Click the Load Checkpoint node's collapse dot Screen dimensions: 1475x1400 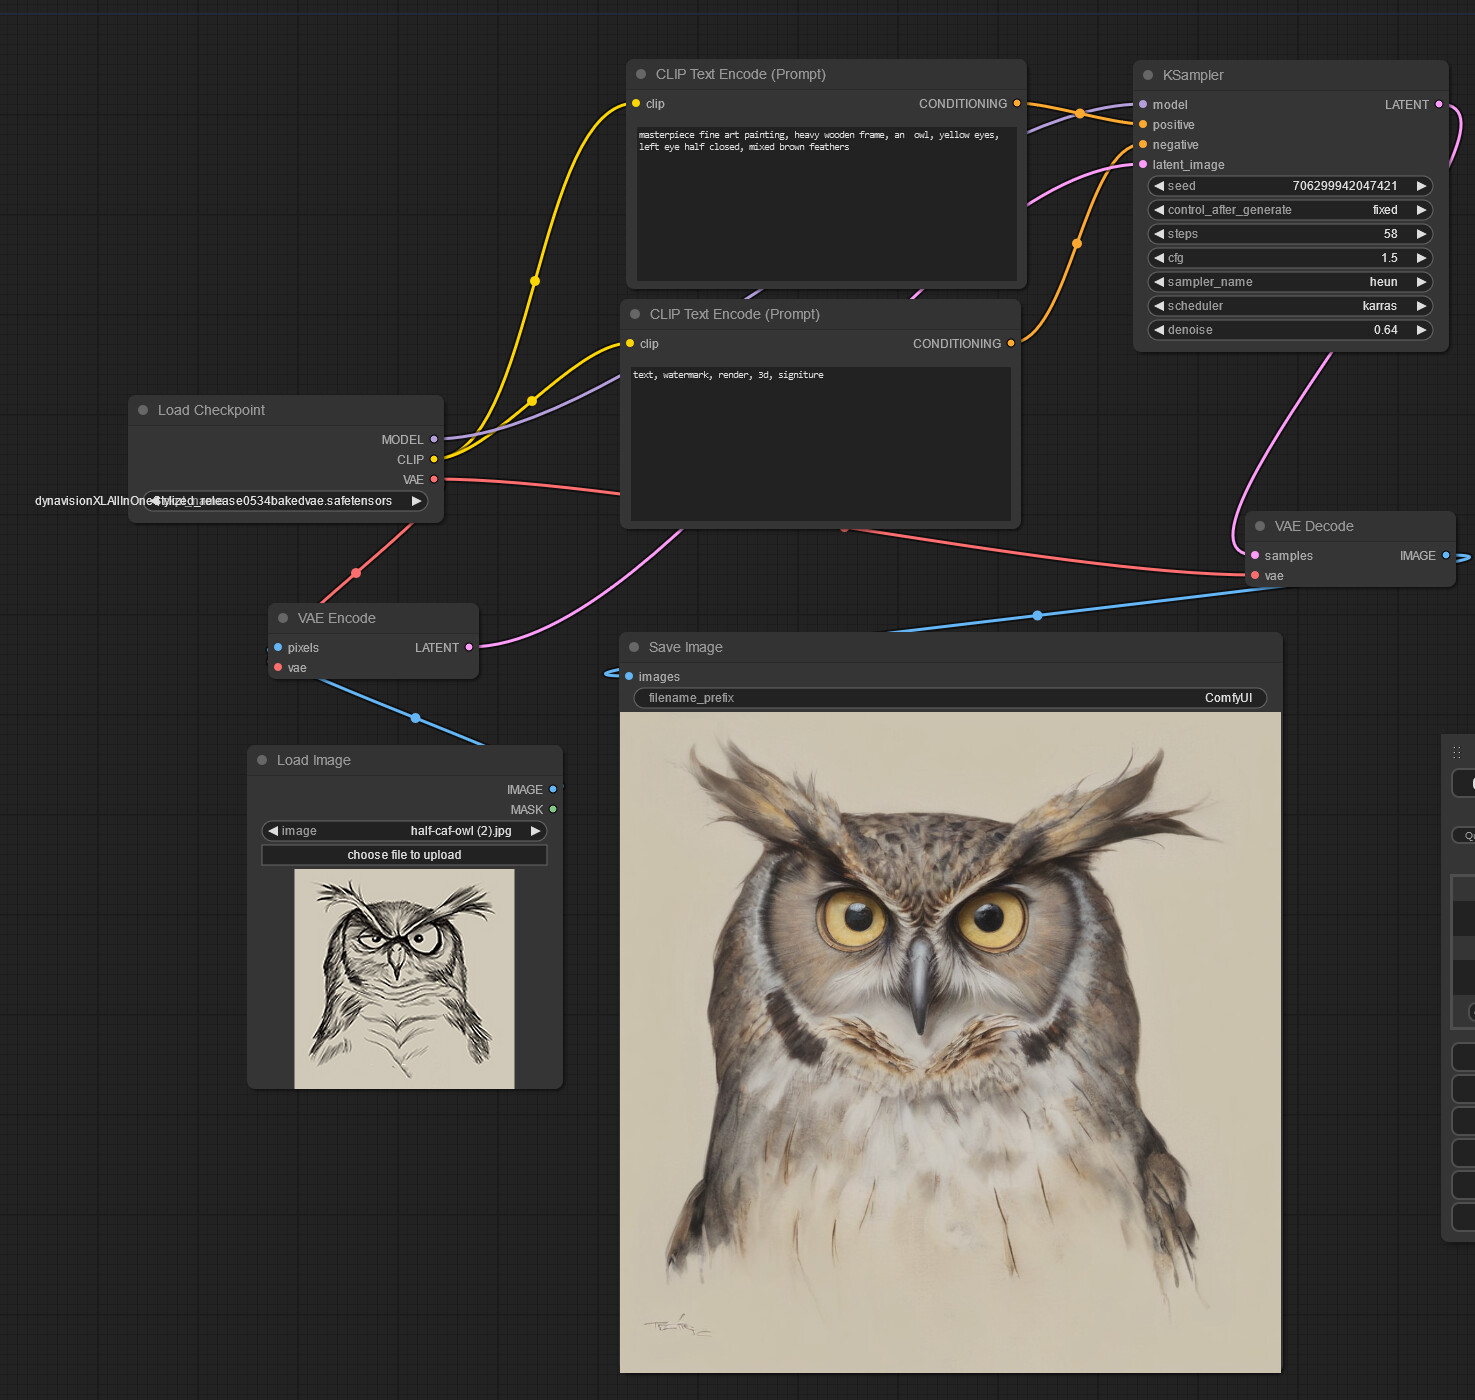pos(143,410)
